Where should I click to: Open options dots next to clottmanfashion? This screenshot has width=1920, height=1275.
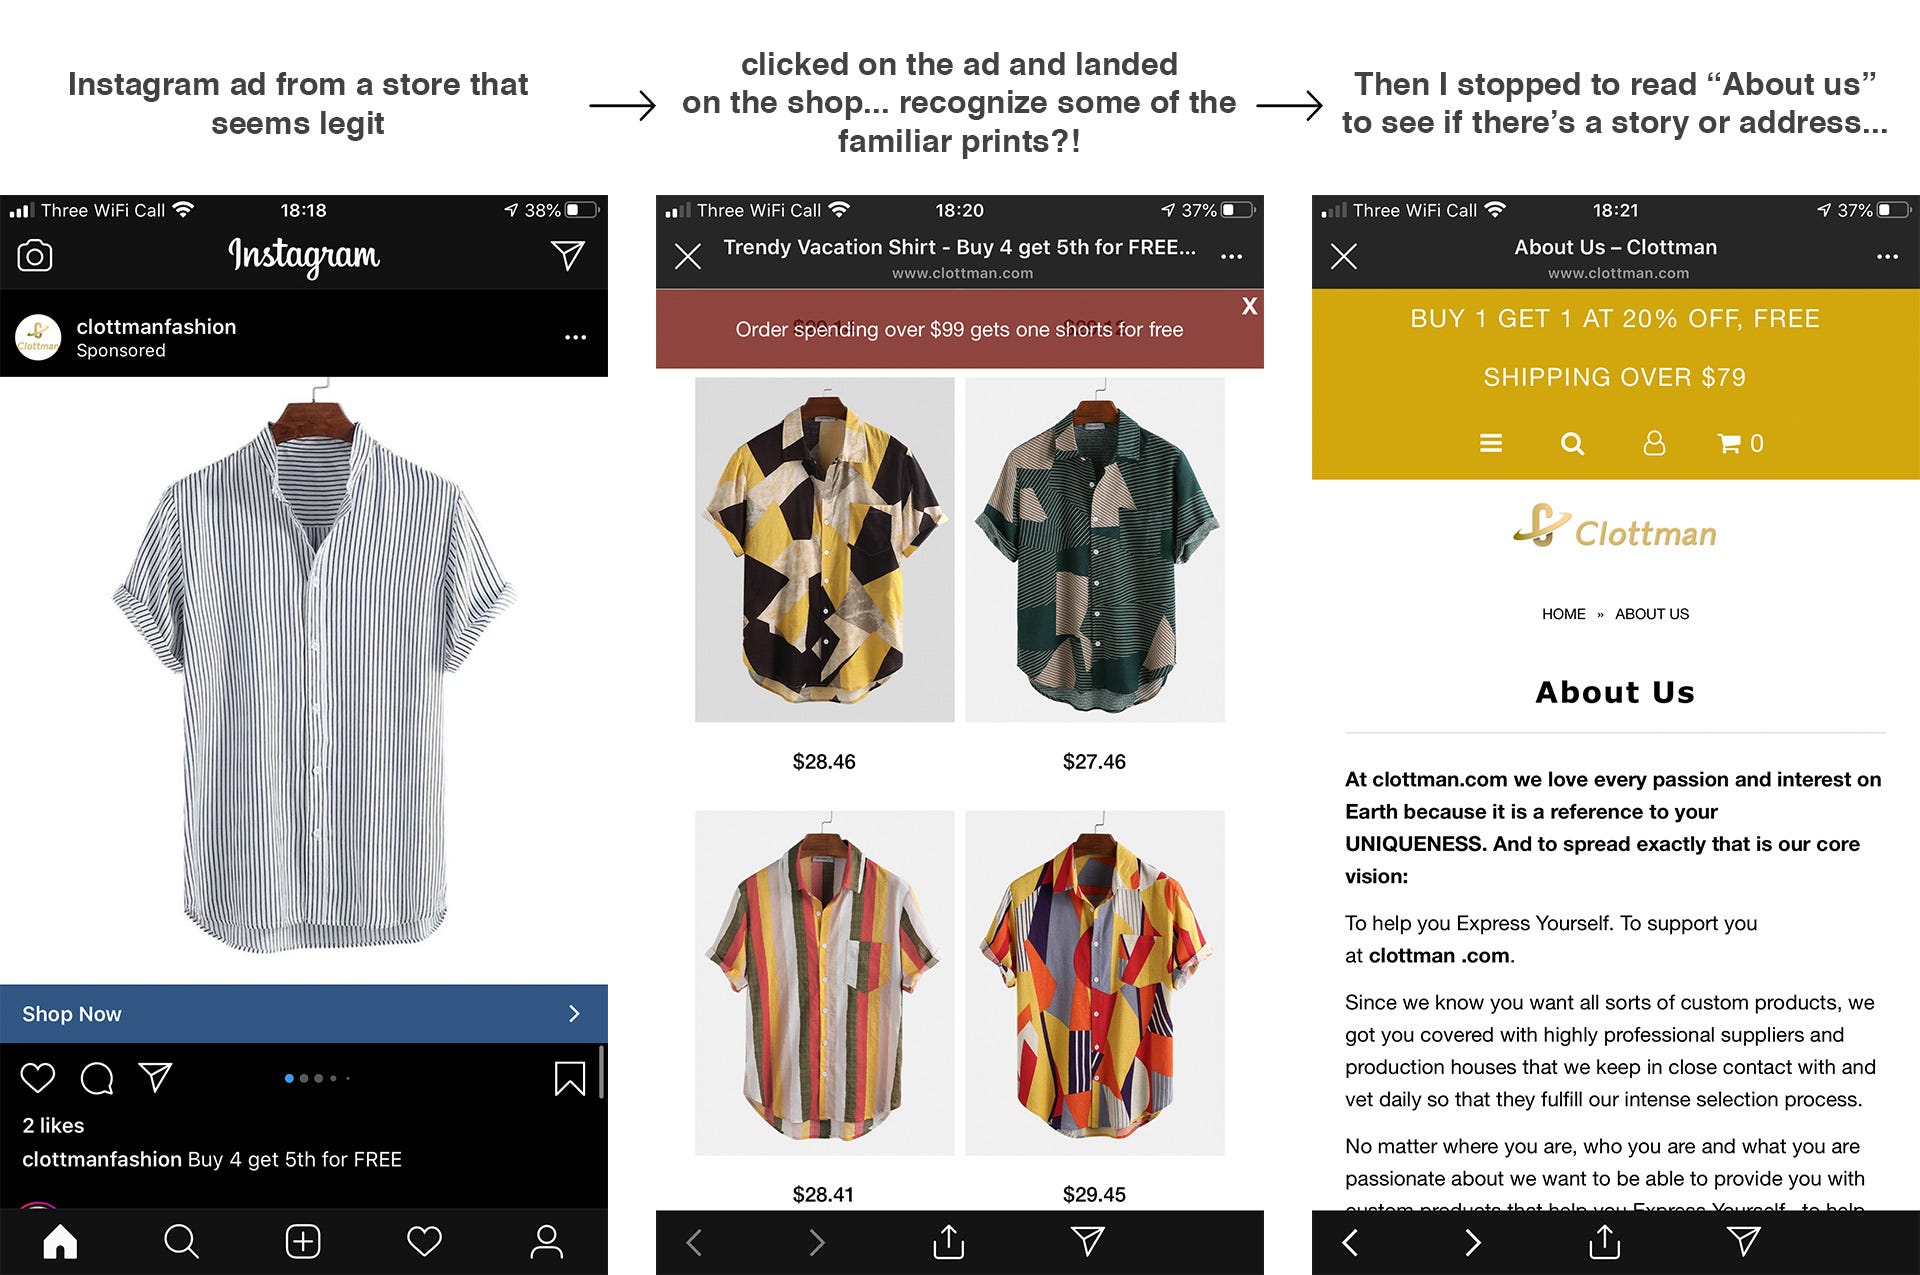(575, 337)
